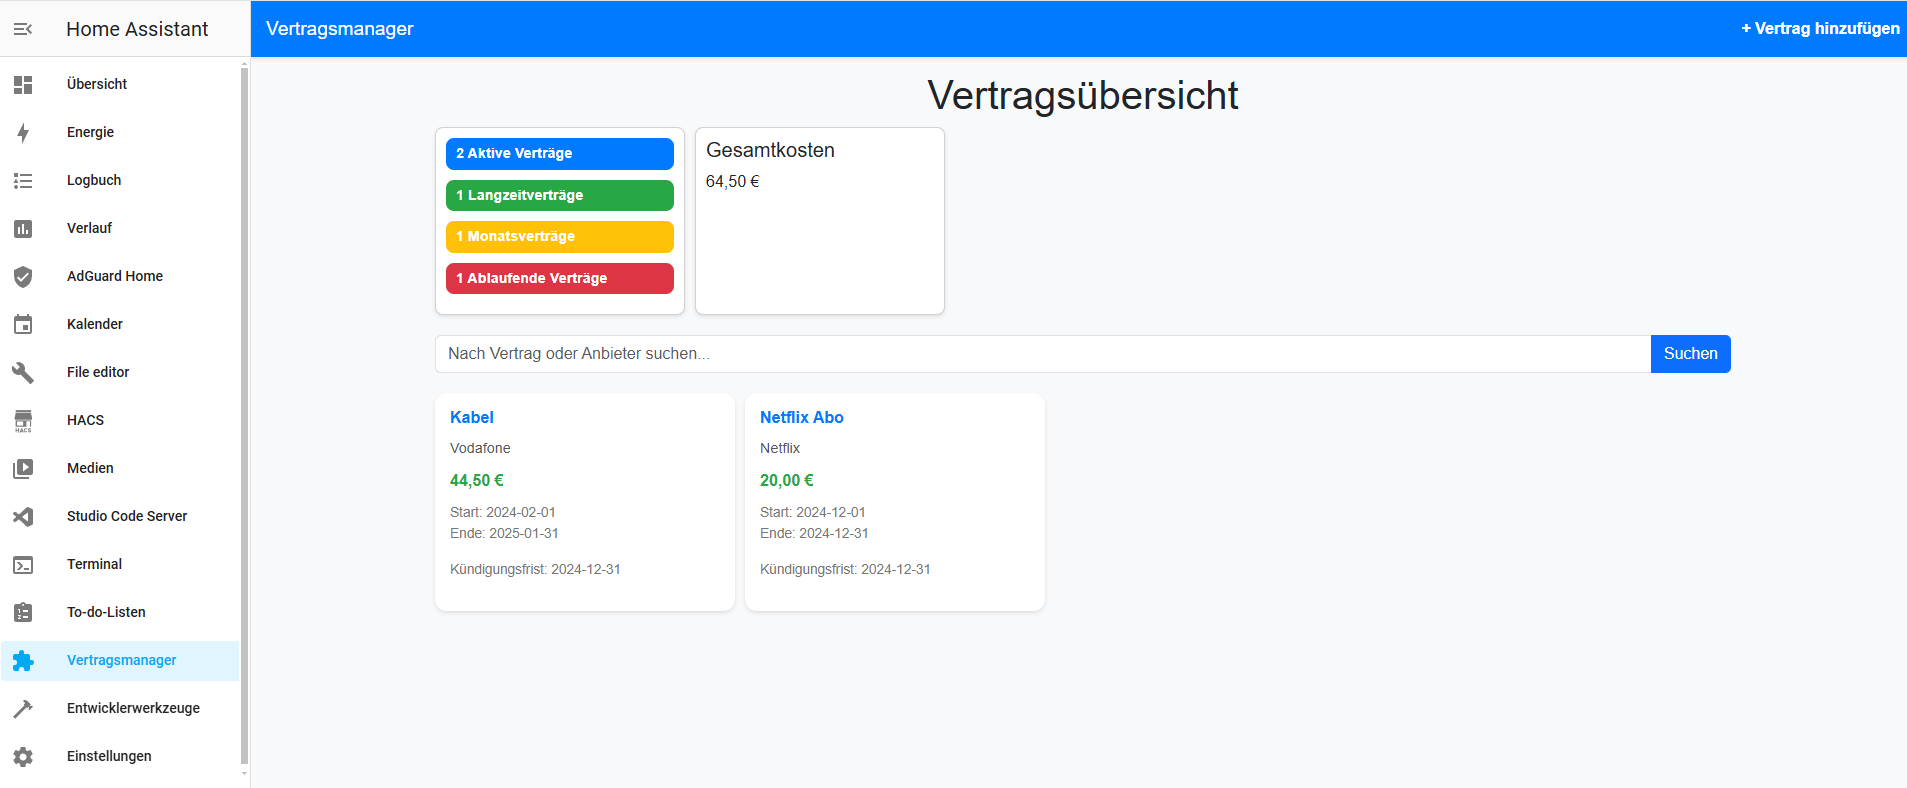
Task: Click the Vertragsmanager puzzle icon
Action: pos(23,661)
